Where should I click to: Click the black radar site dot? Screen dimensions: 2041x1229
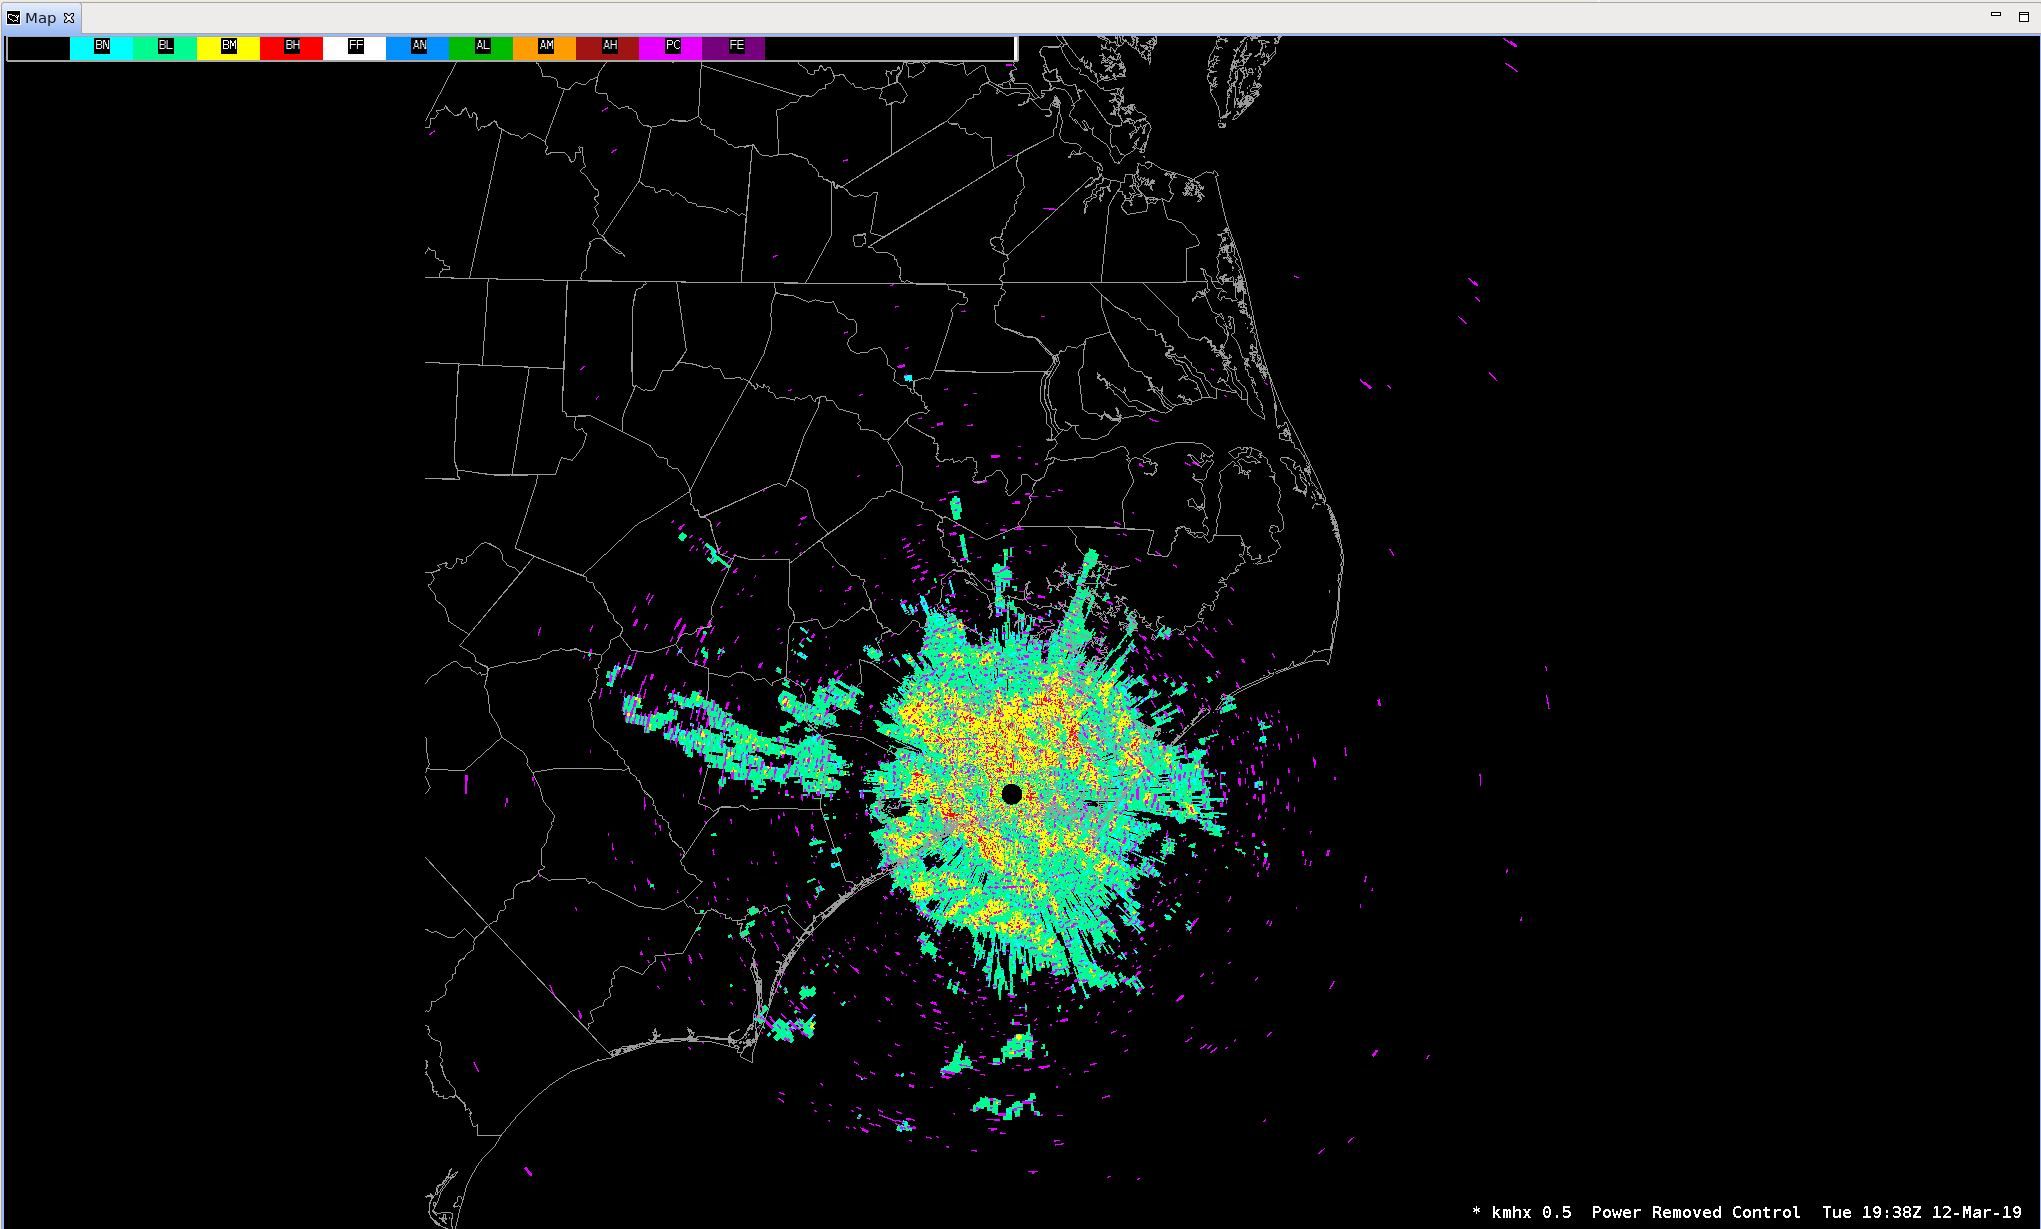pyautogui.click(x=1011, y=794)
